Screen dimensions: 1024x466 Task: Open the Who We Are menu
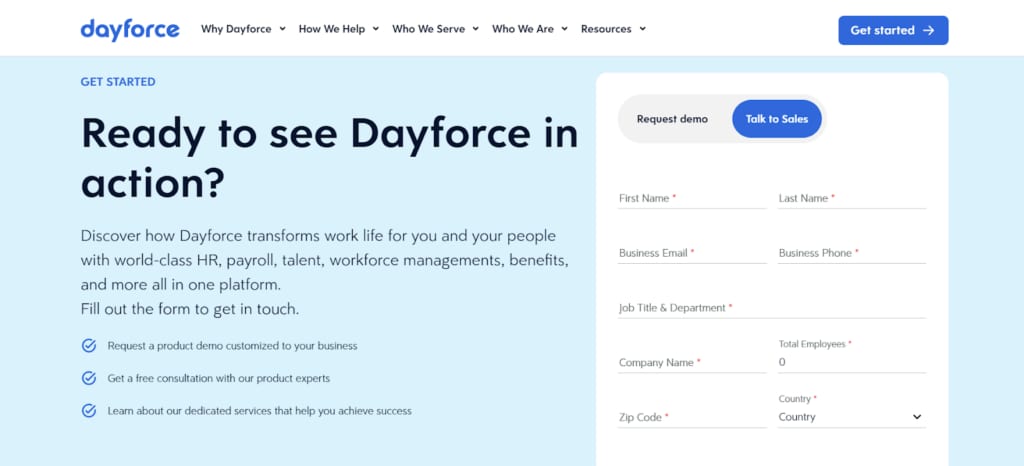tap(530, 29)
